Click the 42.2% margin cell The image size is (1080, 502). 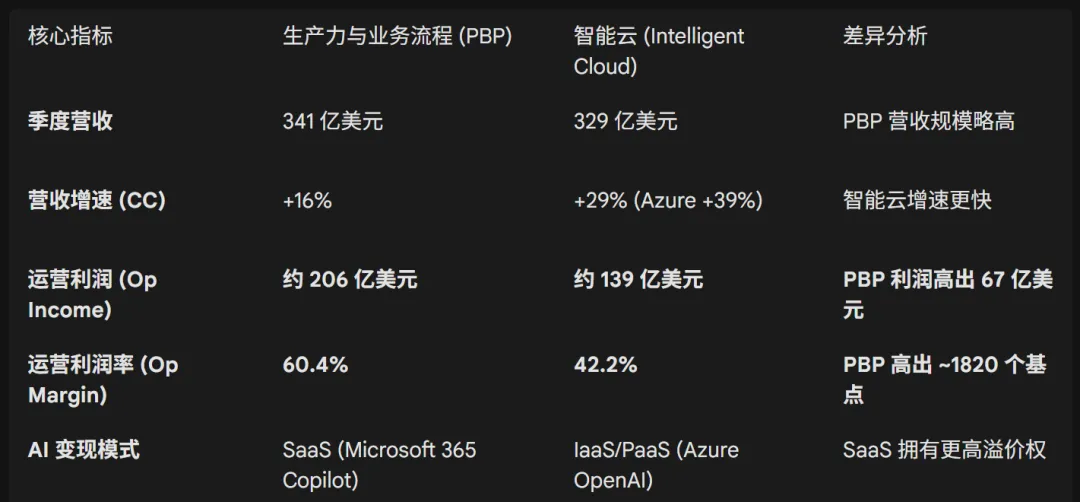[x=605, y=365]
